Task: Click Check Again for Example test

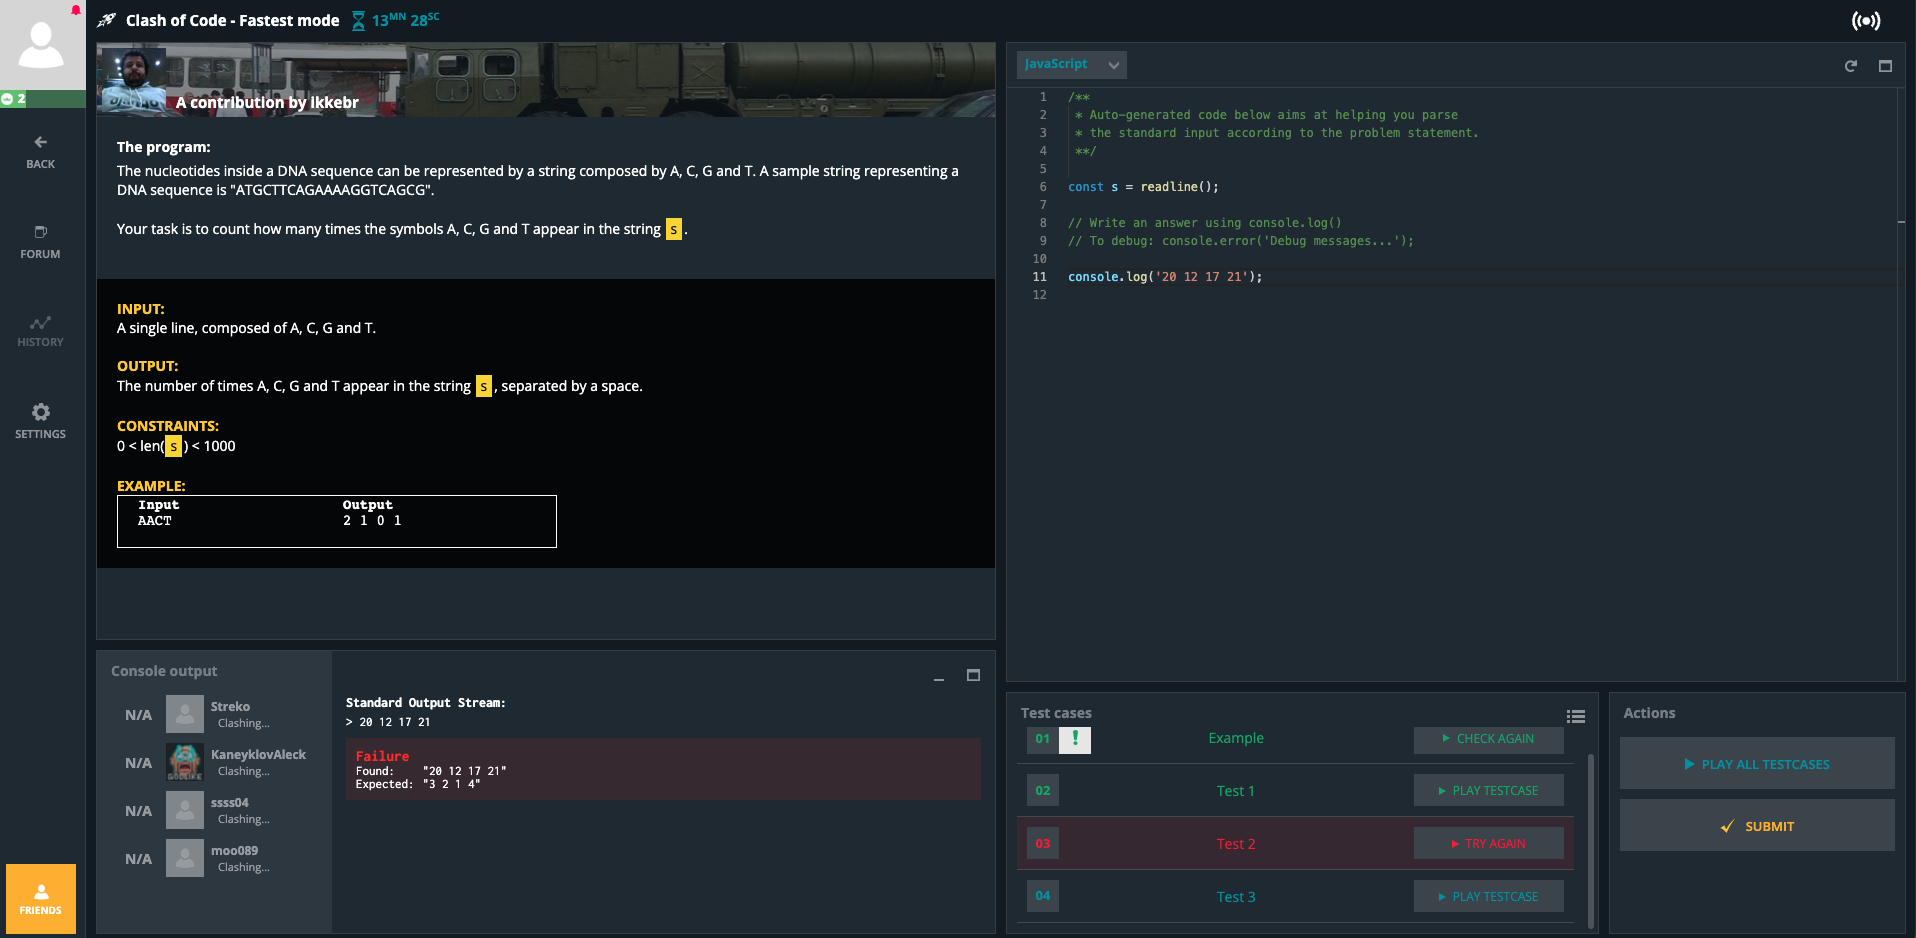Action: click(1488, 739)
